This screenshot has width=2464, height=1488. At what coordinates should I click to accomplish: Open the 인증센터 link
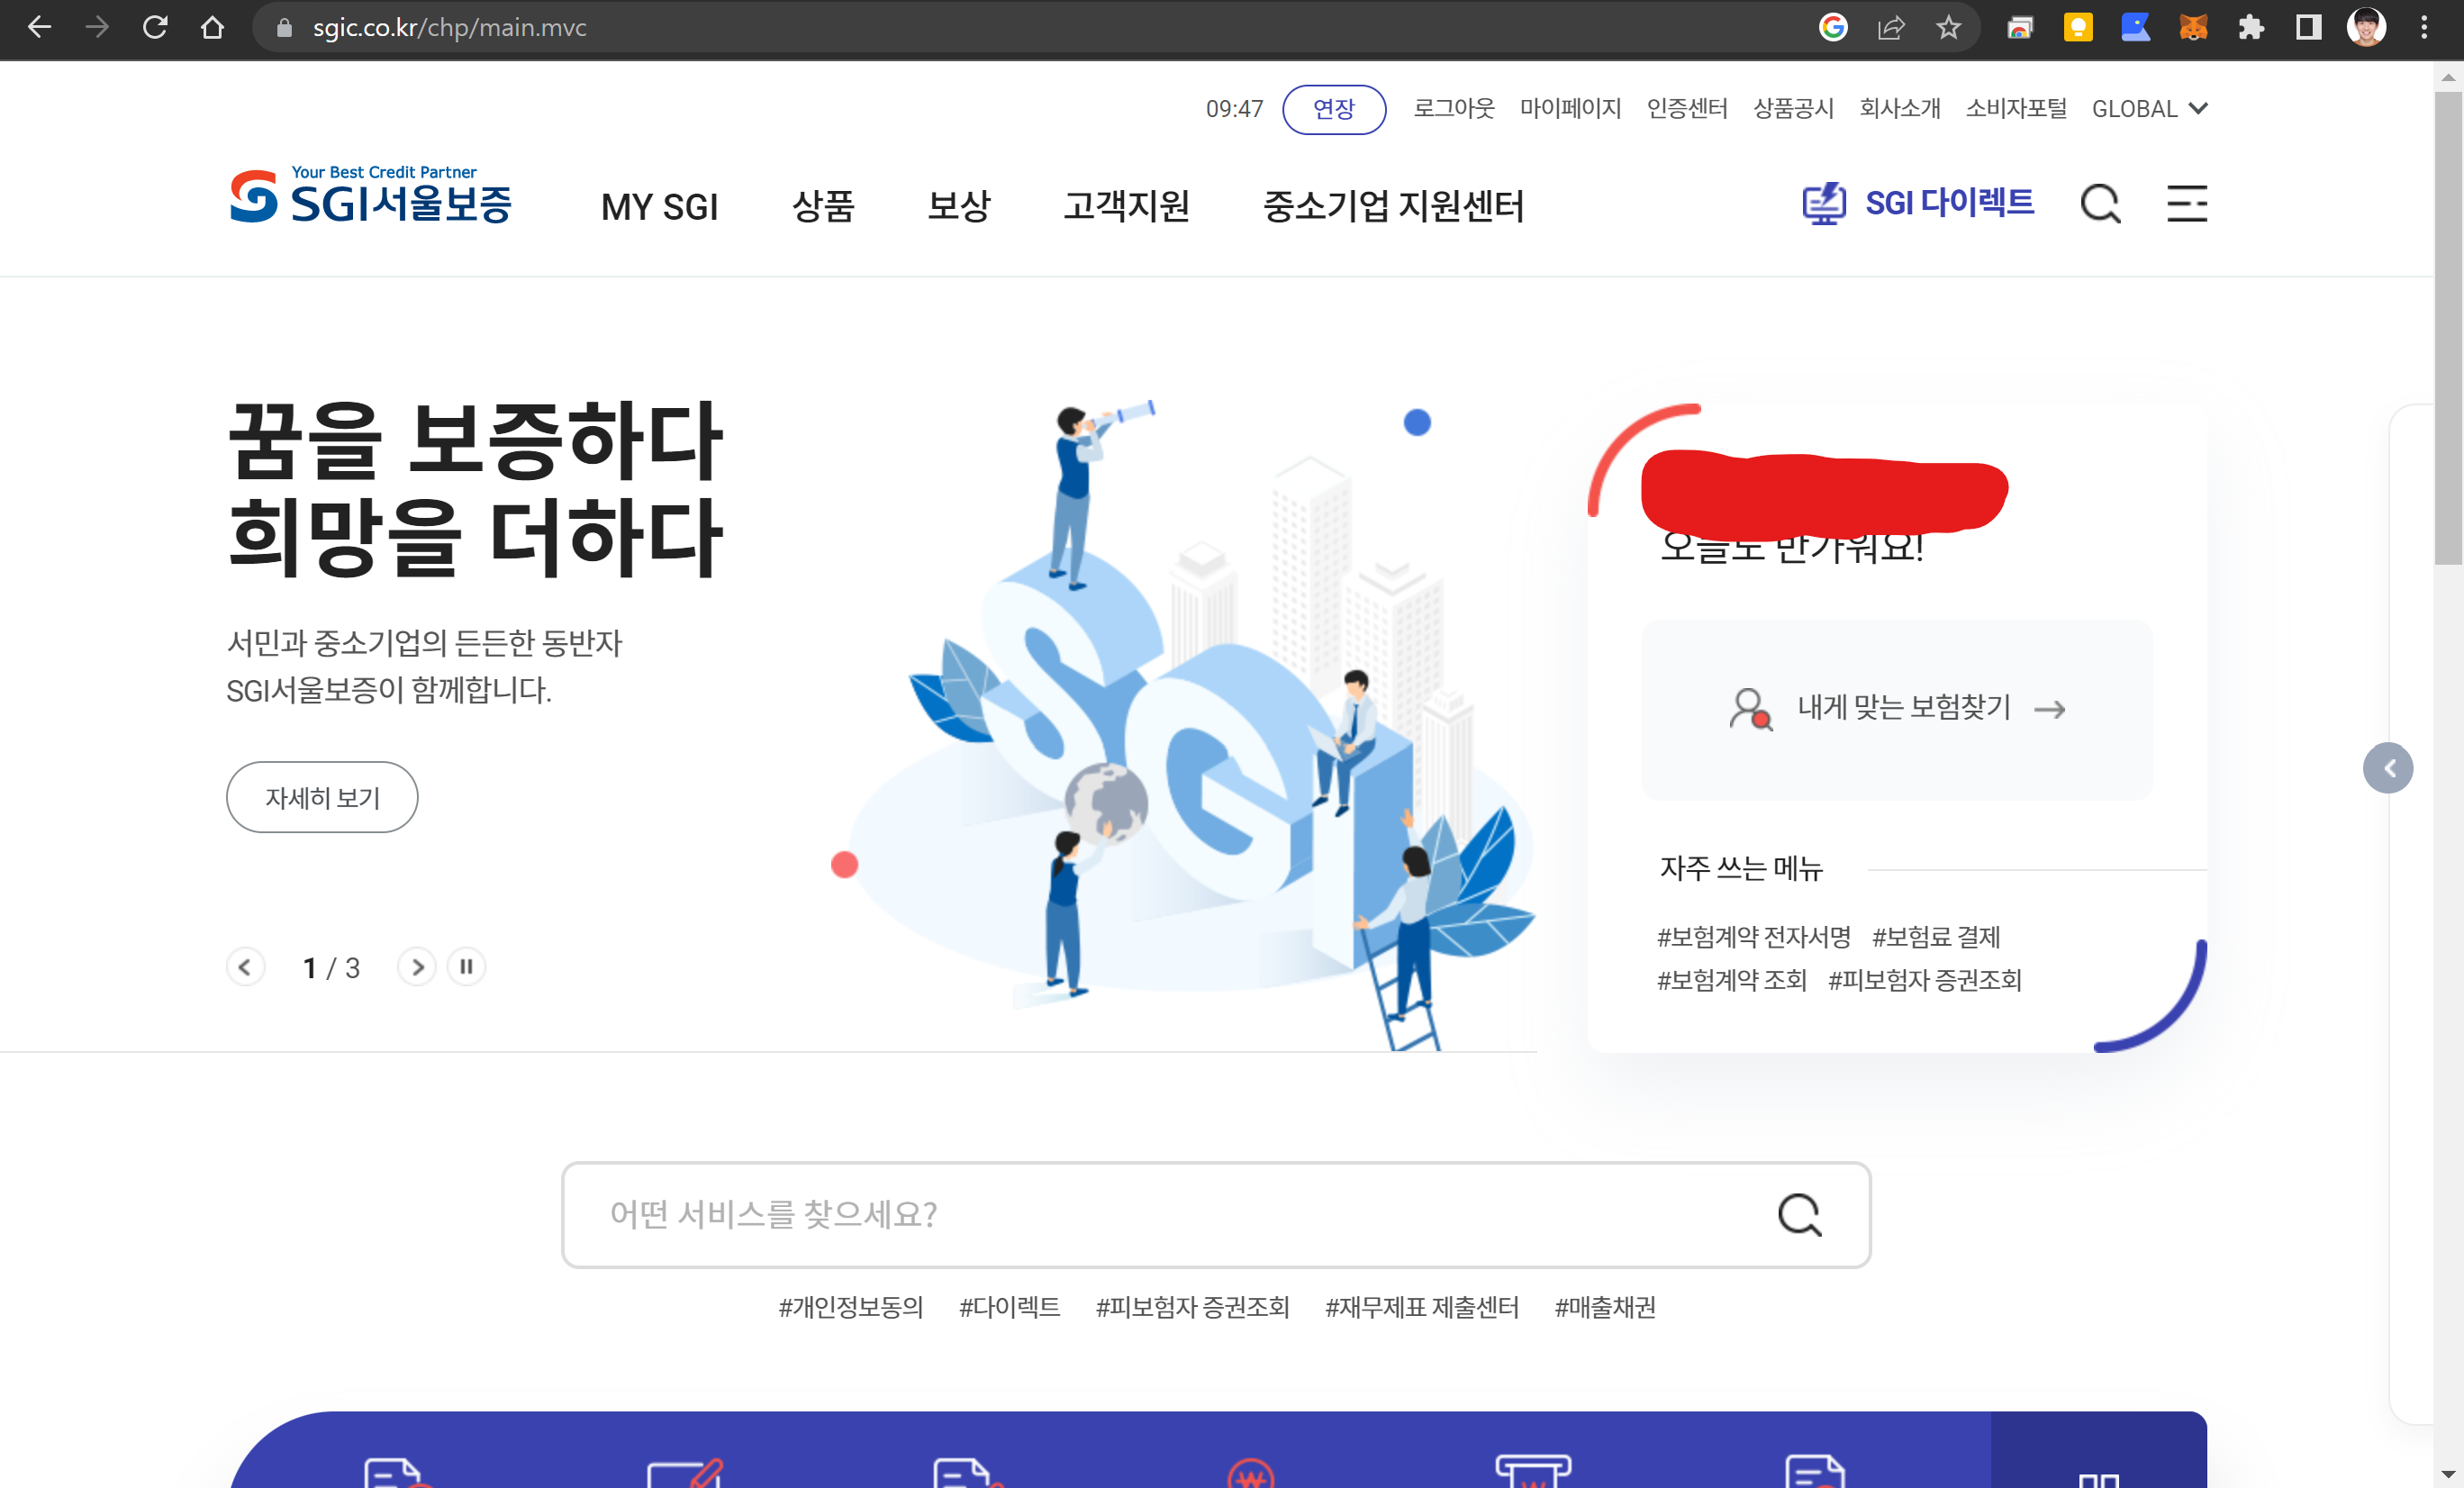point(1687,108)
